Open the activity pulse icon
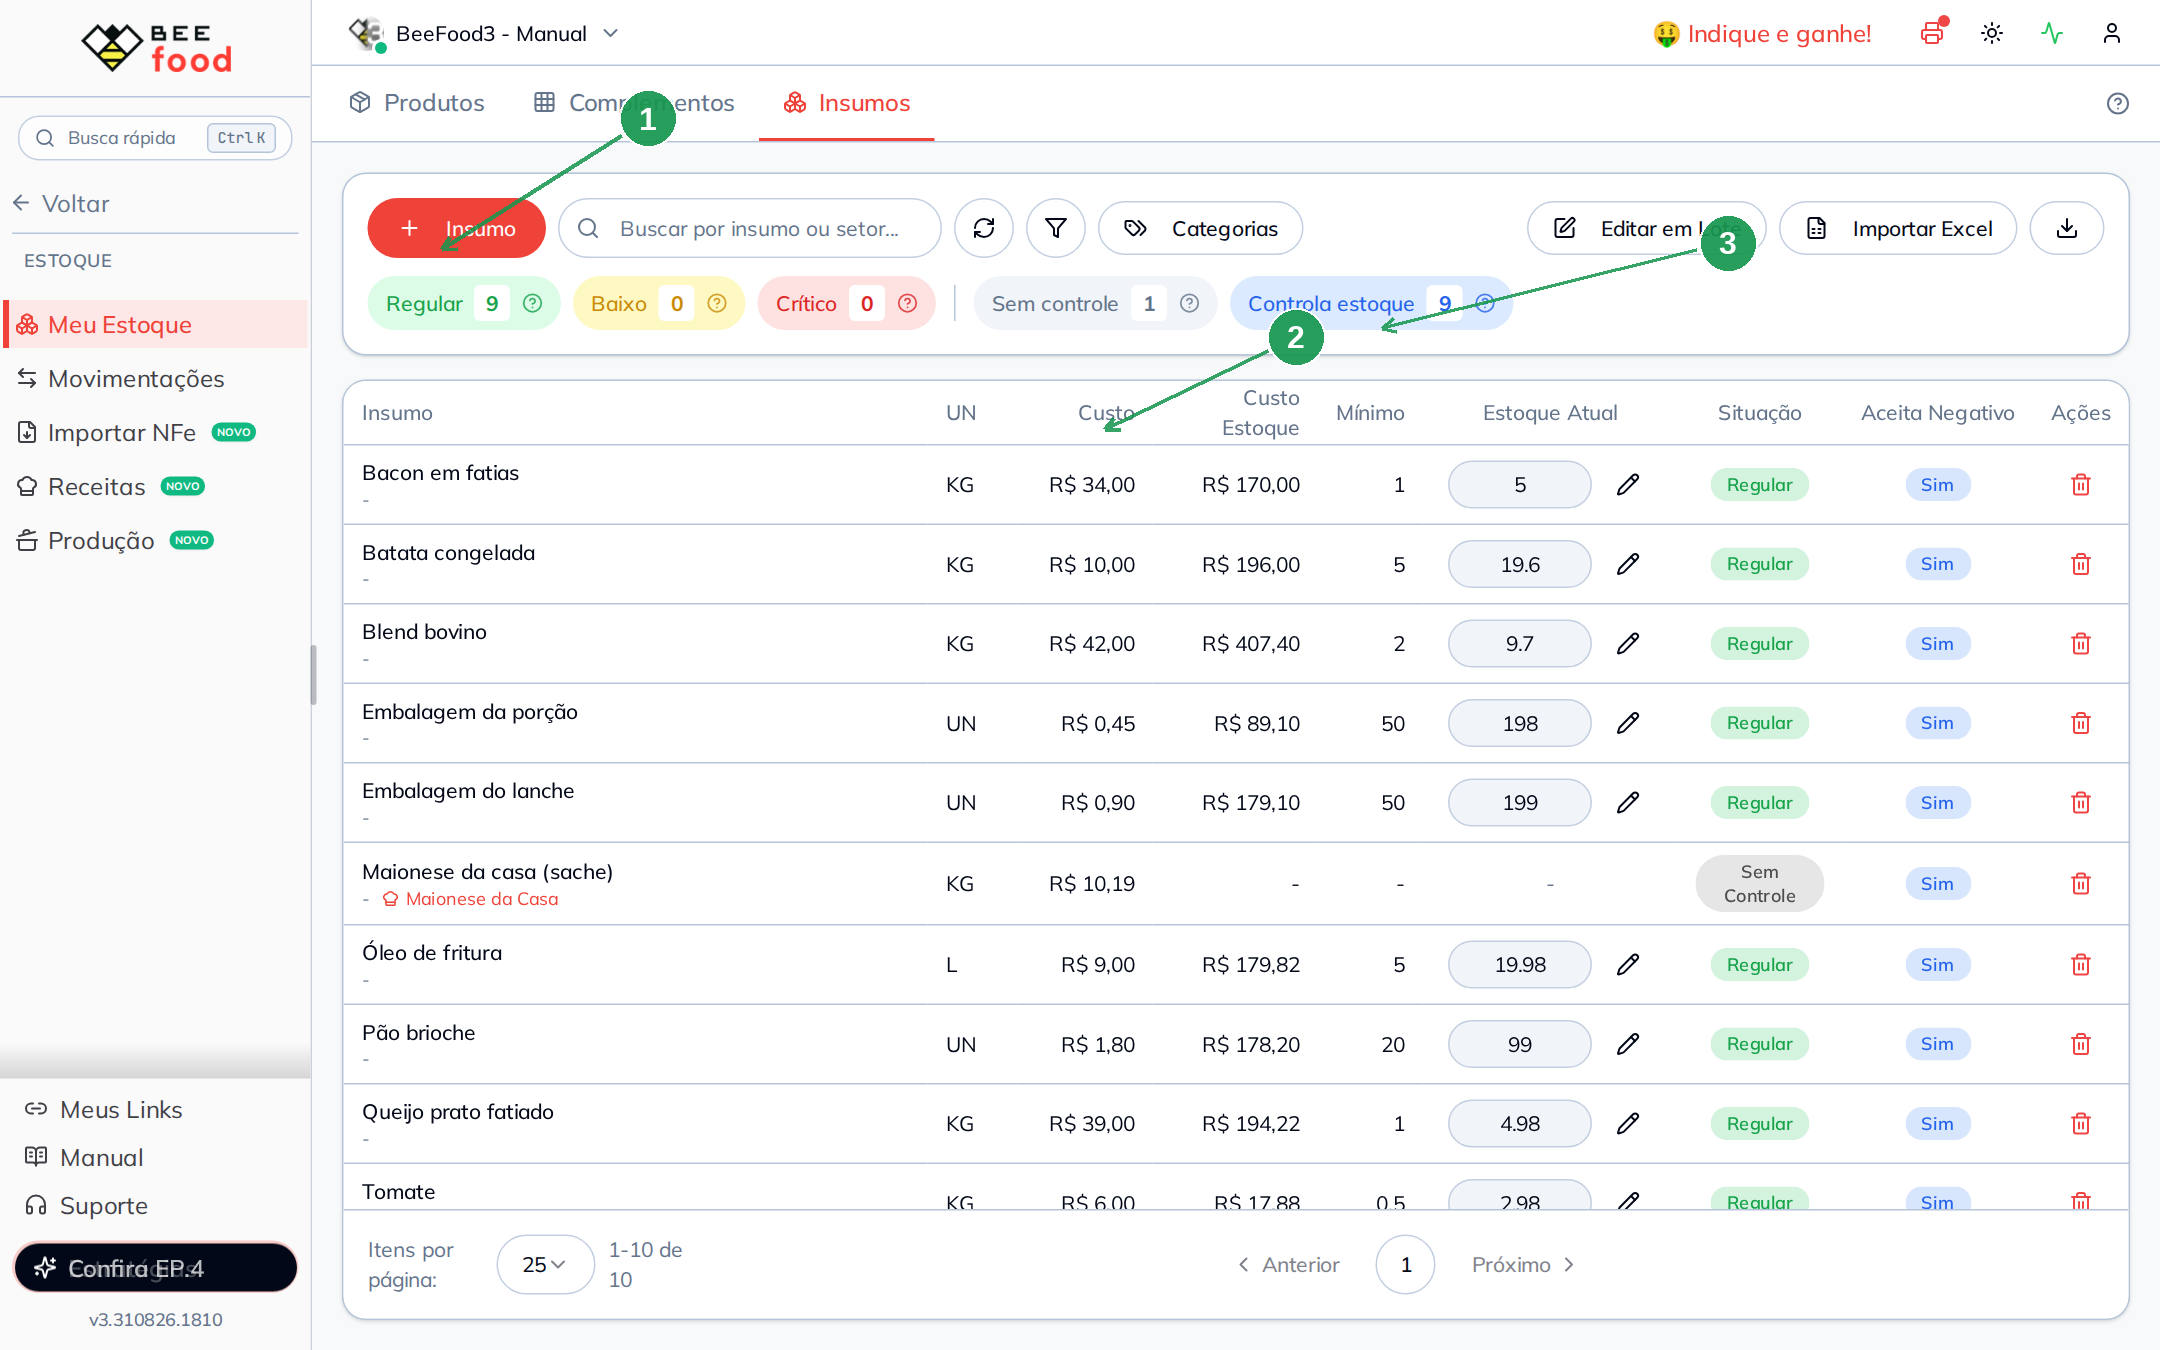This screenshot has height=1350, width=2160. point(2052,33)
